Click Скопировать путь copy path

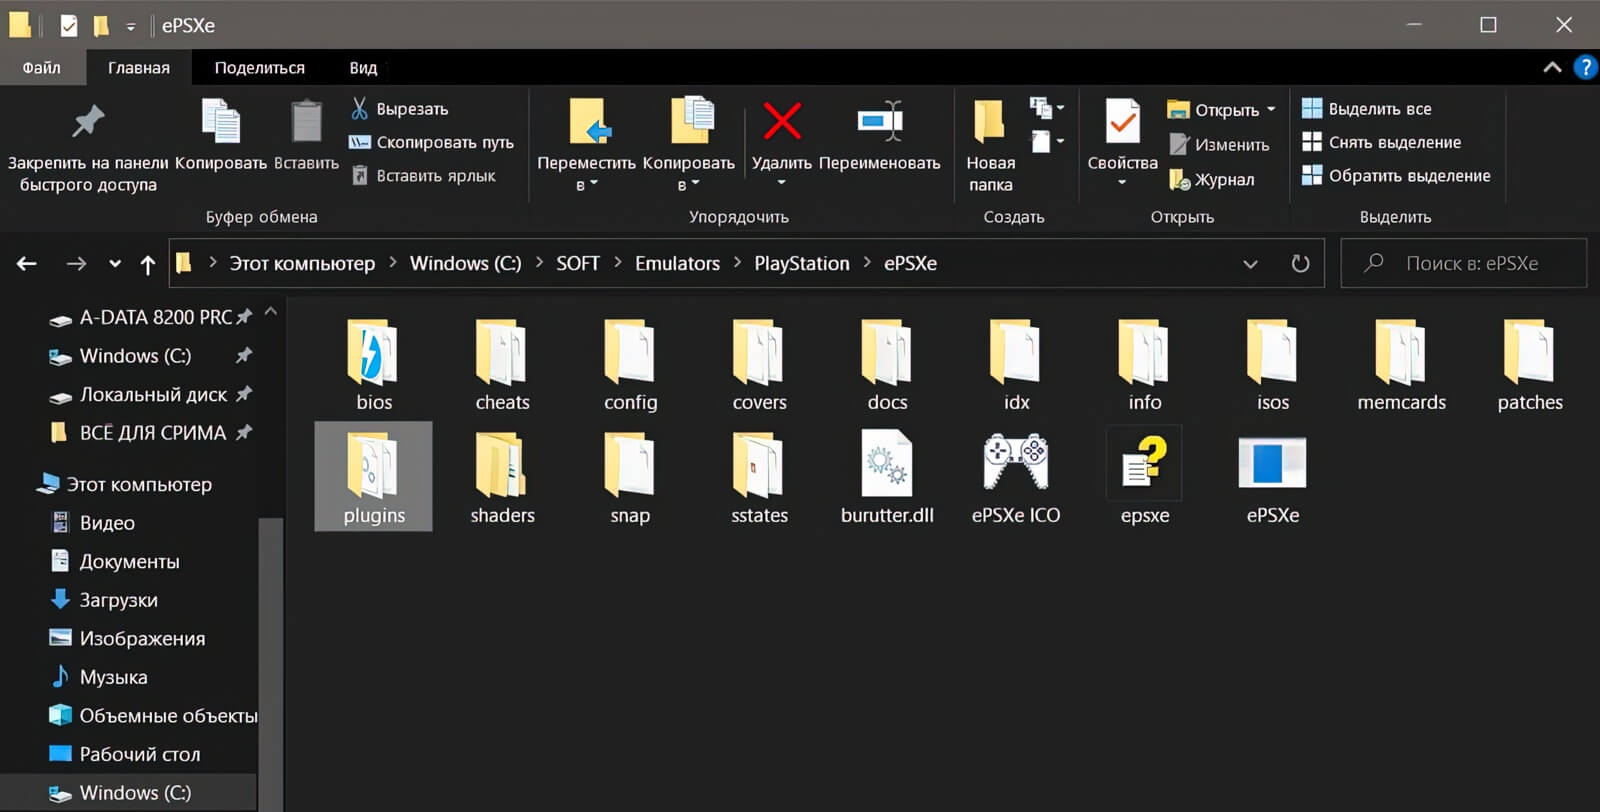point(432,142)
